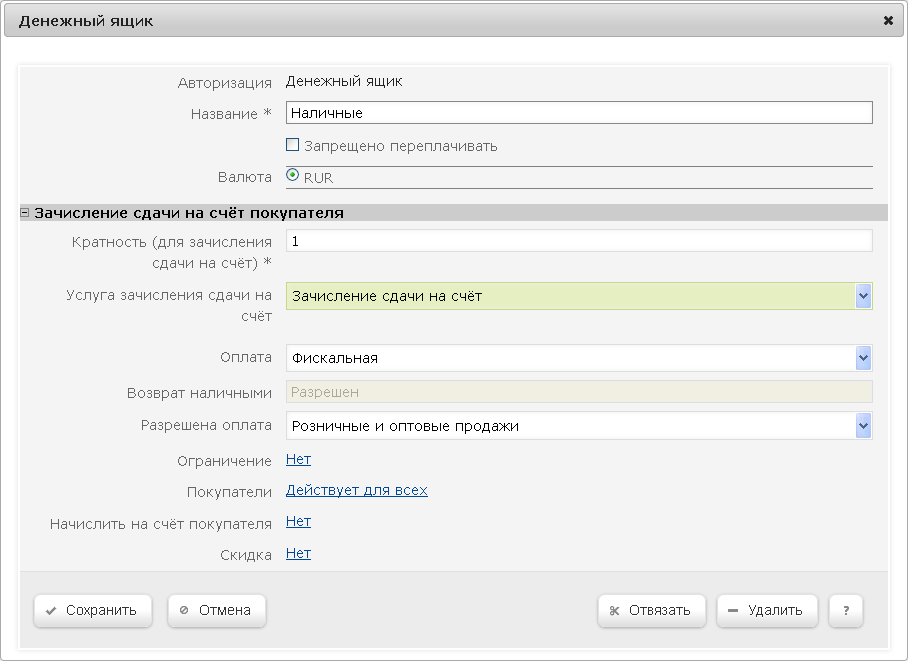Viewport: 908px width, 661px height.
Task: Focus the Кратность input field
Action: click(x=578, y=241)
